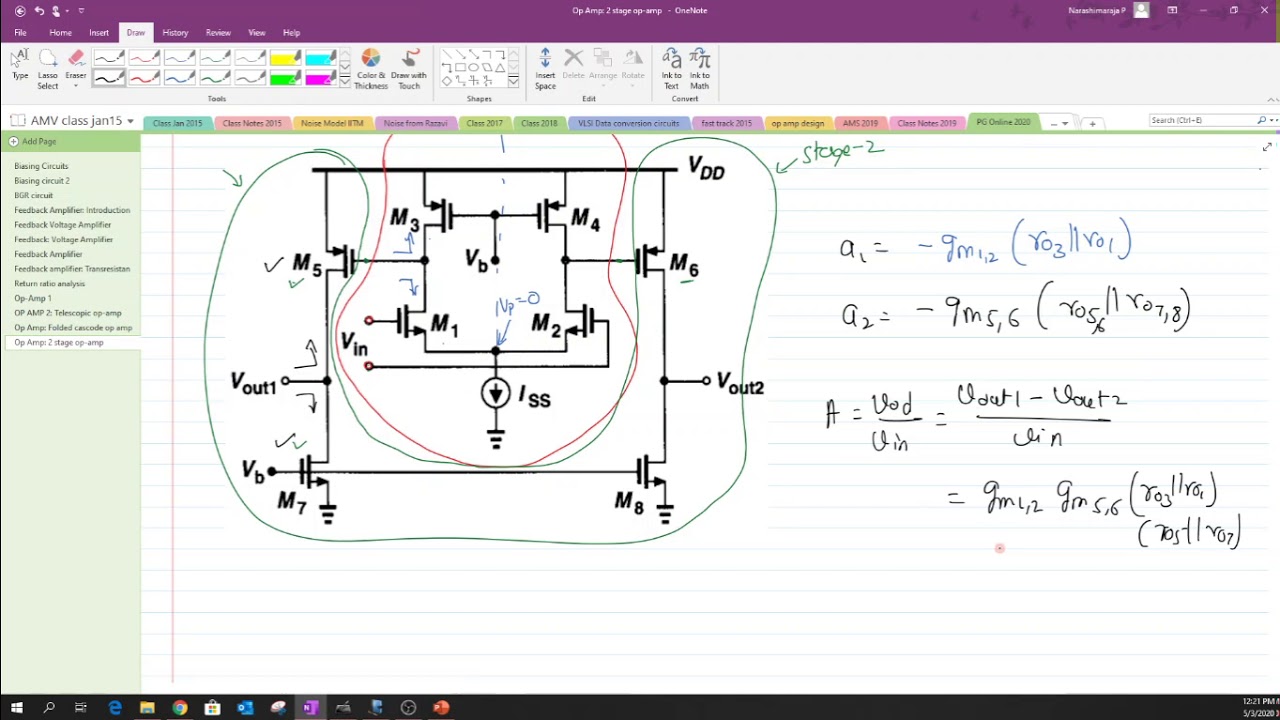This screenshot has height=720, width=1280.
Task: Click the Search (Ctrl+E) box
Action: click(x=1203, y=120)
